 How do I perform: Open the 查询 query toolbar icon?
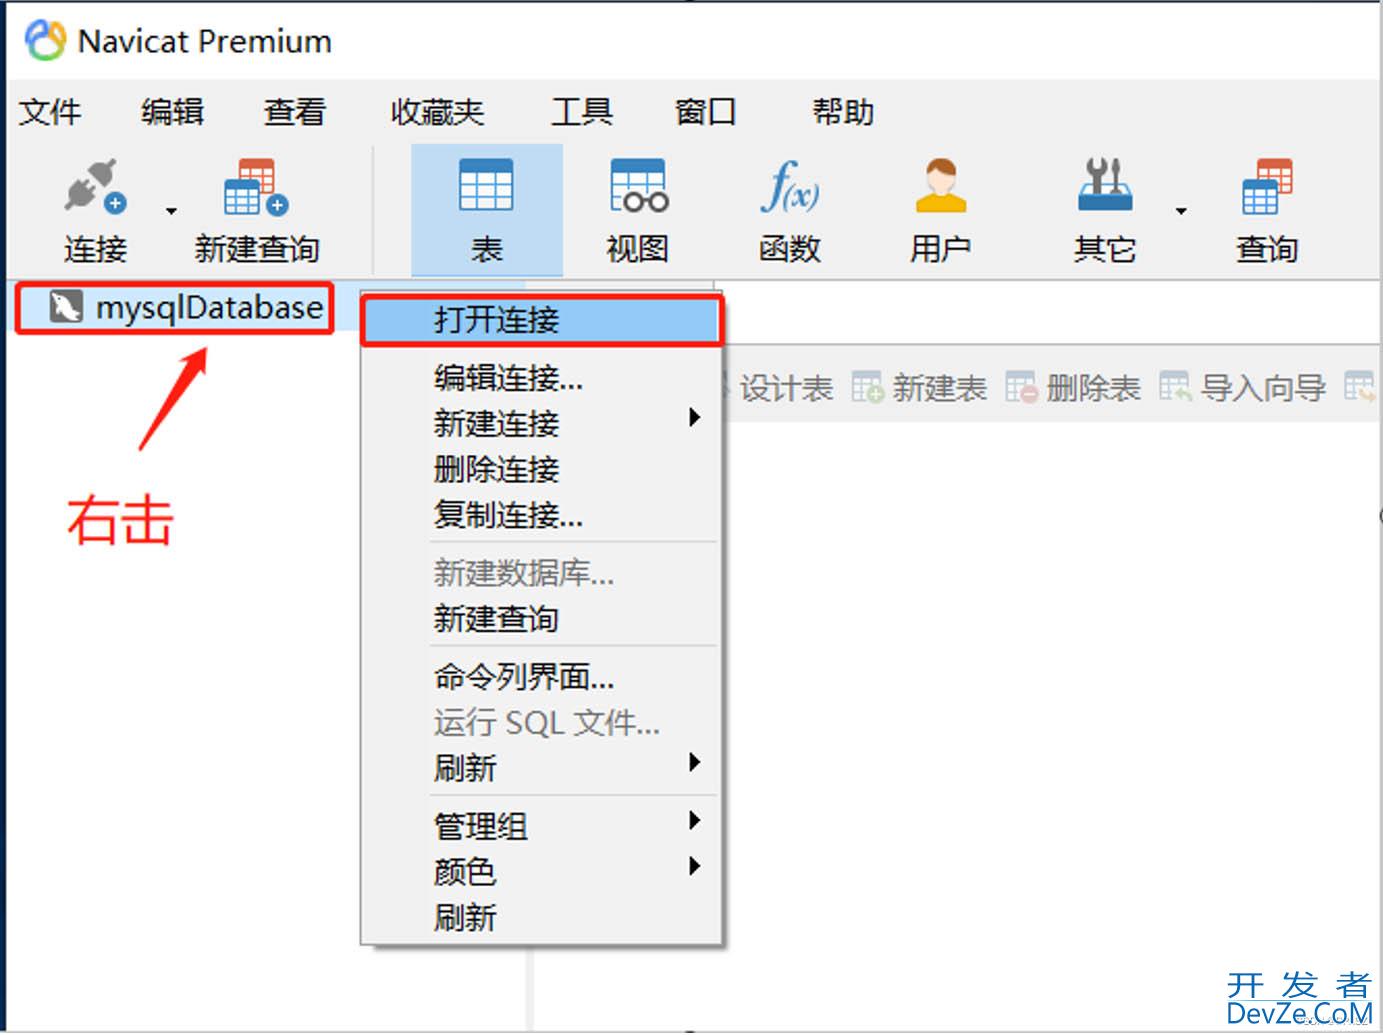click(x=1267, y=186)
